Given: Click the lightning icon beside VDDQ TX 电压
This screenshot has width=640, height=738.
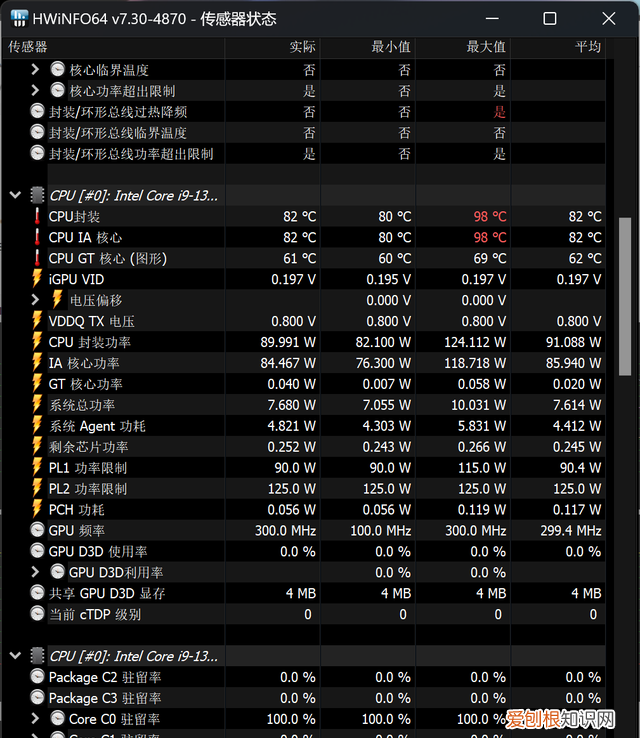Looking at the screenshot, I should coord(37,321).
